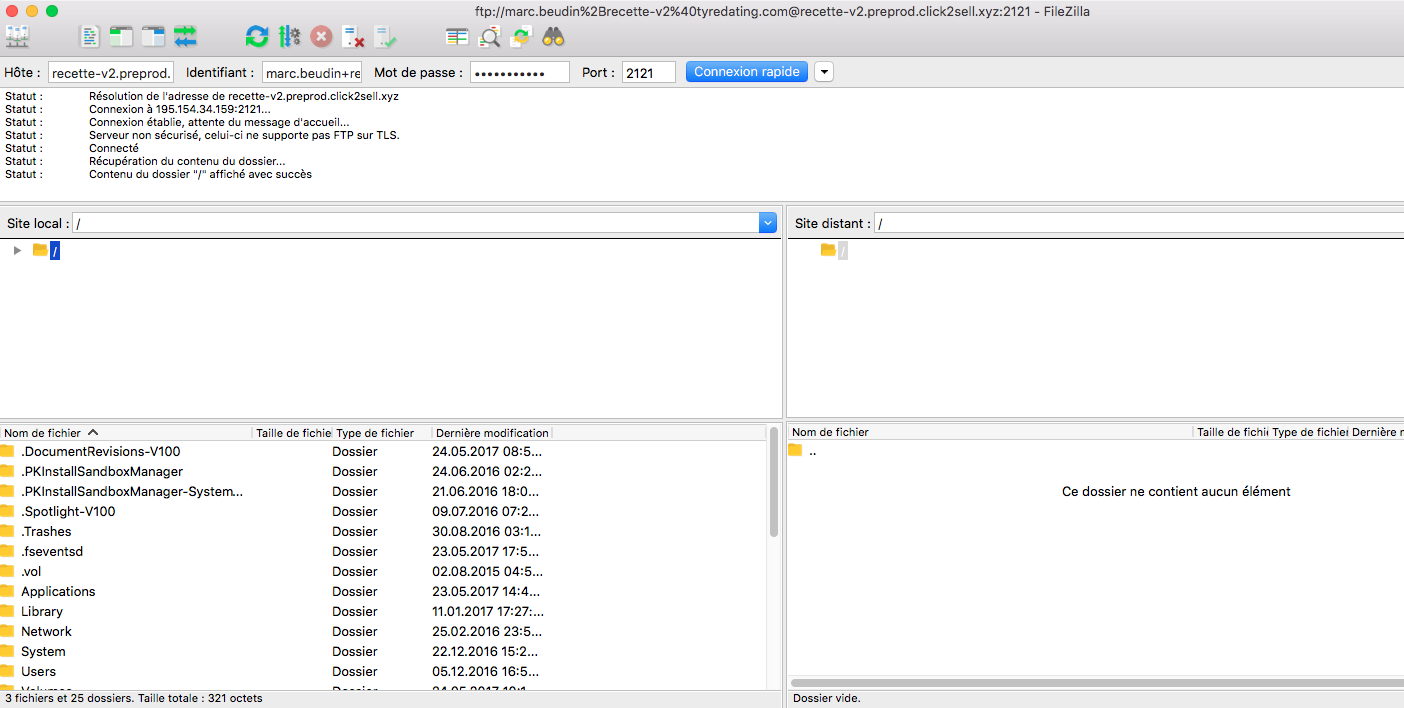The height and width of the screenshot is (708, 1404).
Task: Open the Site Manager icon
Action: 17,37
